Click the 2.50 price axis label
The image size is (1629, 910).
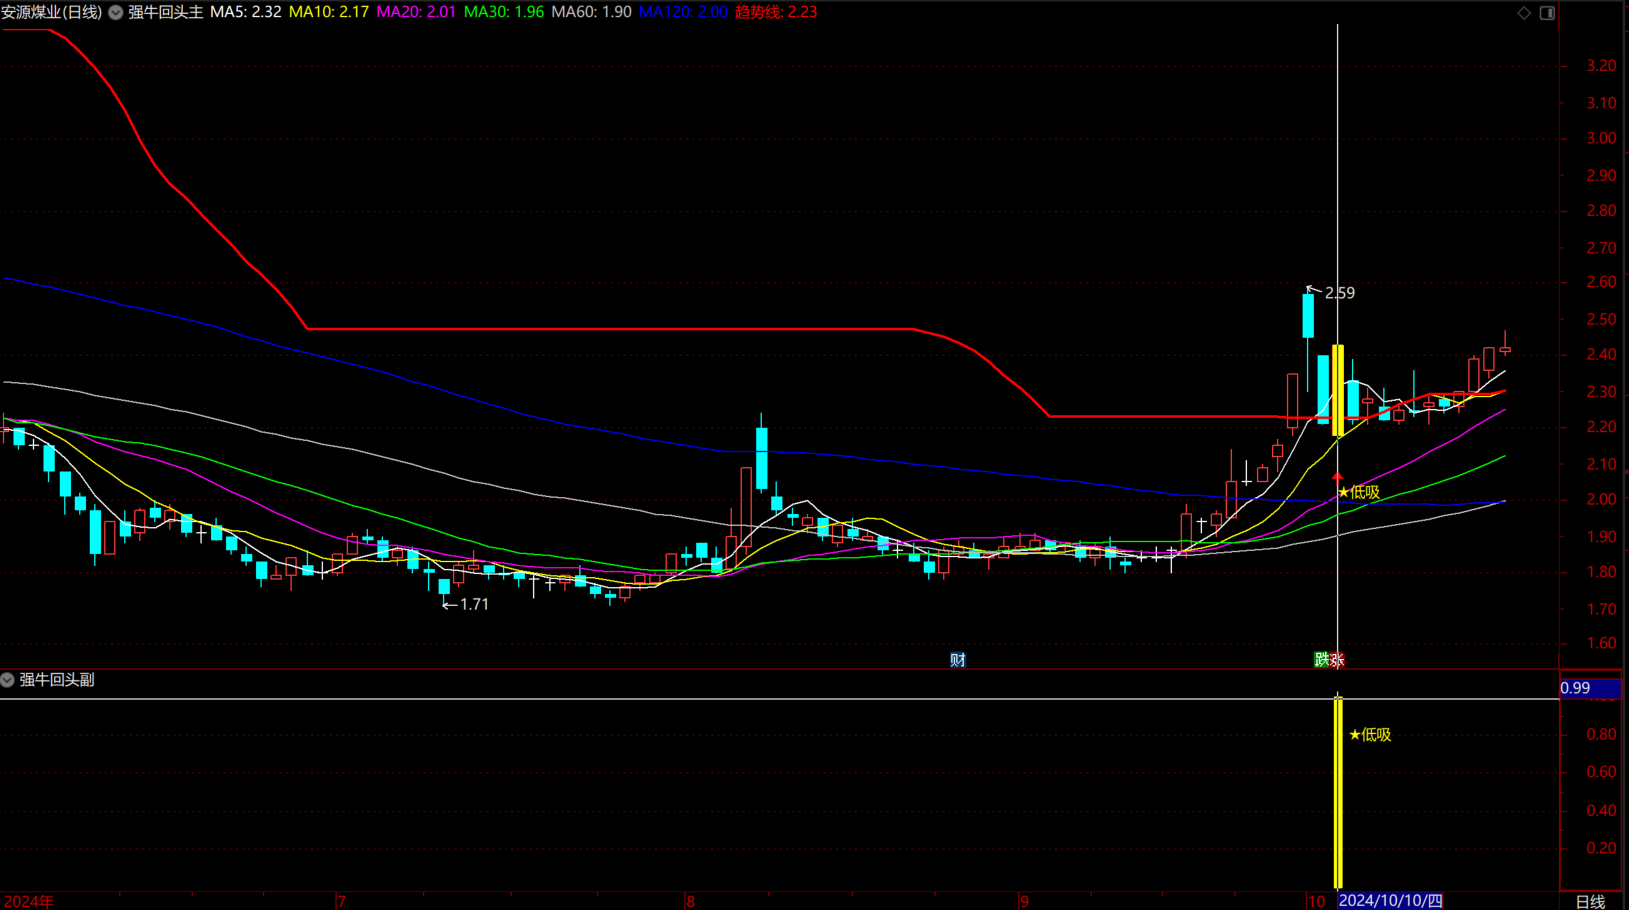click(1601, 320)
